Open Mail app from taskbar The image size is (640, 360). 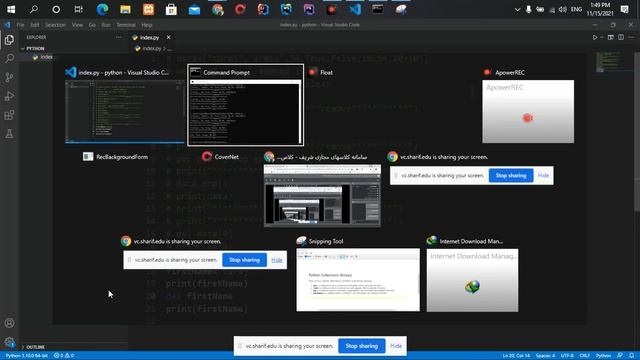[x=194, y=9]
